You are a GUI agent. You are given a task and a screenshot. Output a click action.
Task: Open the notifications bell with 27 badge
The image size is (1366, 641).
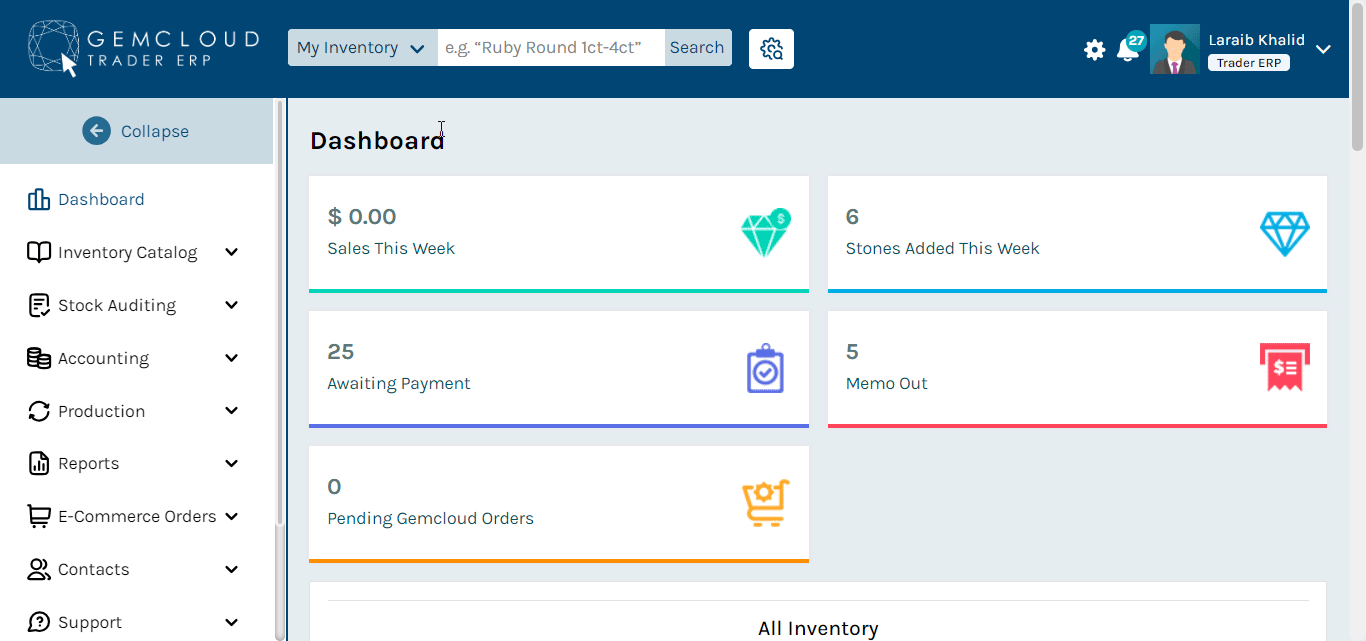coord(1128,49)
